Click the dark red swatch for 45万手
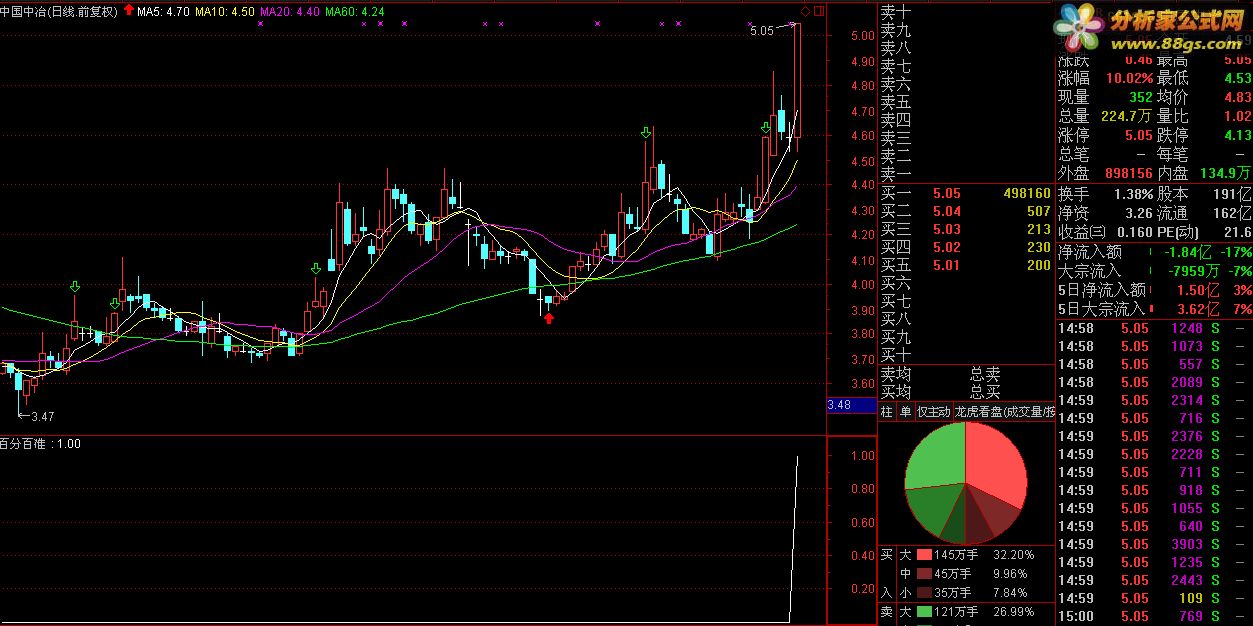This screenshot has width=1253, height=626. coord(923,574)
